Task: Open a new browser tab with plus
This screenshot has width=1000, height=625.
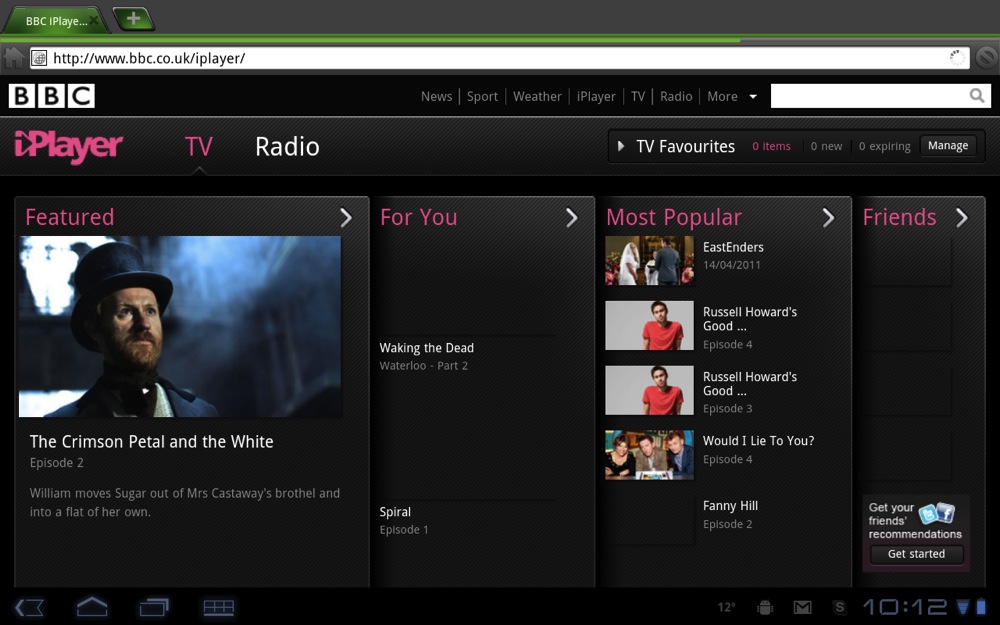Action: (133, 18)
